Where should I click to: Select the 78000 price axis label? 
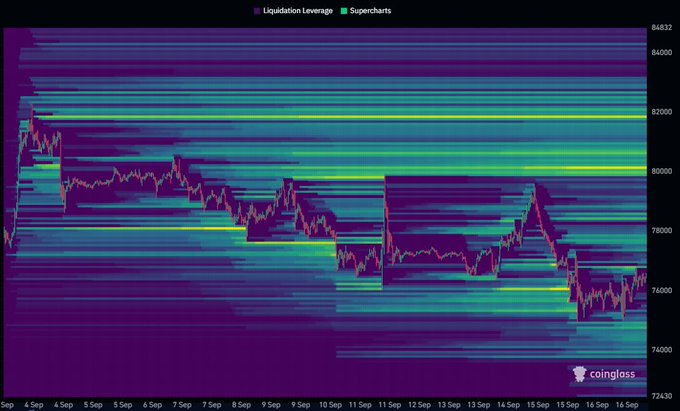[x=662, y=231]
